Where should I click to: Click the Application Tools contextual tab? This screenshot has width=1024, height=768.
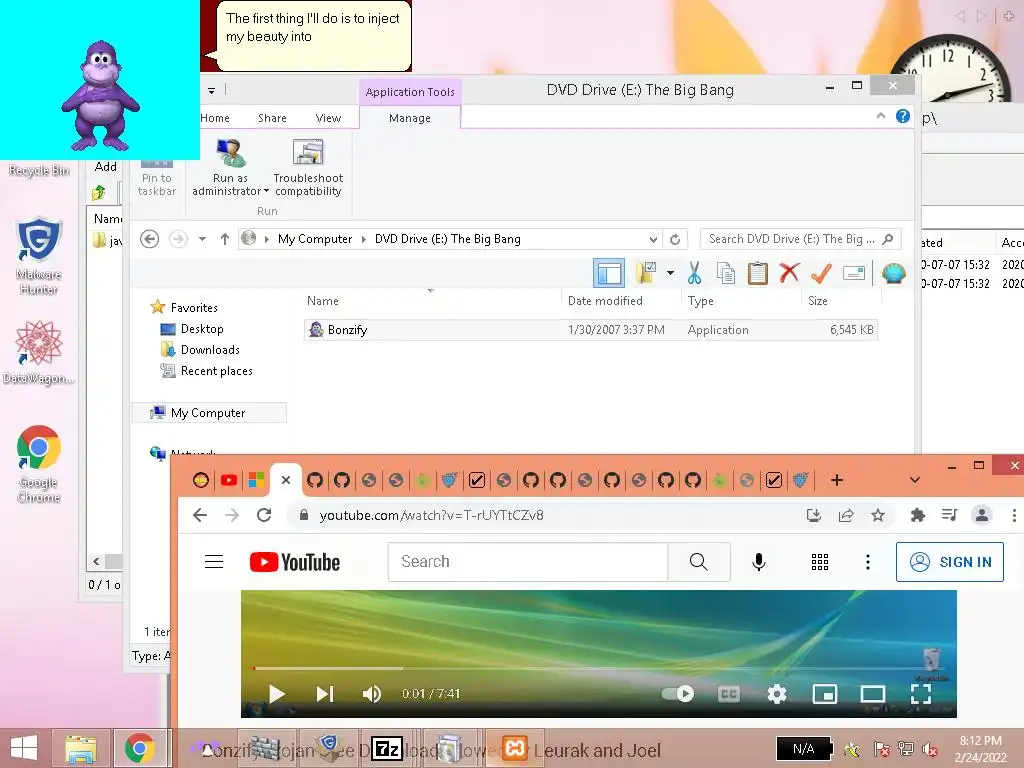409,92
